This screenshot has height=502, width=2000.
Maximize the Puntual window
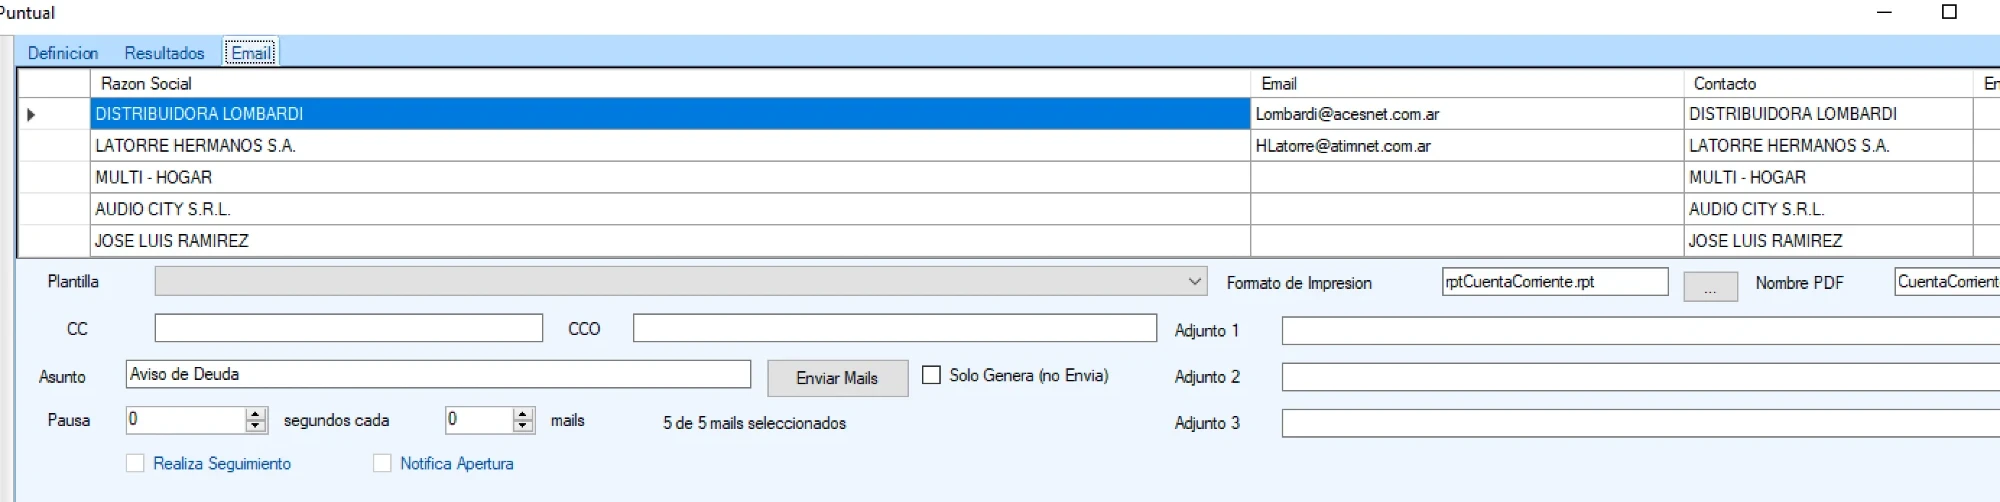pyautogui.click(x=1949, y=12)
